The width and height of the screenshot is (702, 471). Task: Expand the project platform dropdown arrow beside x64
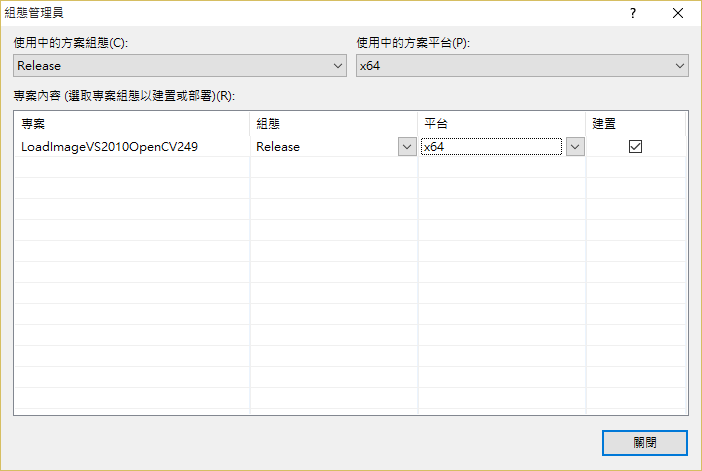(575, 147)
